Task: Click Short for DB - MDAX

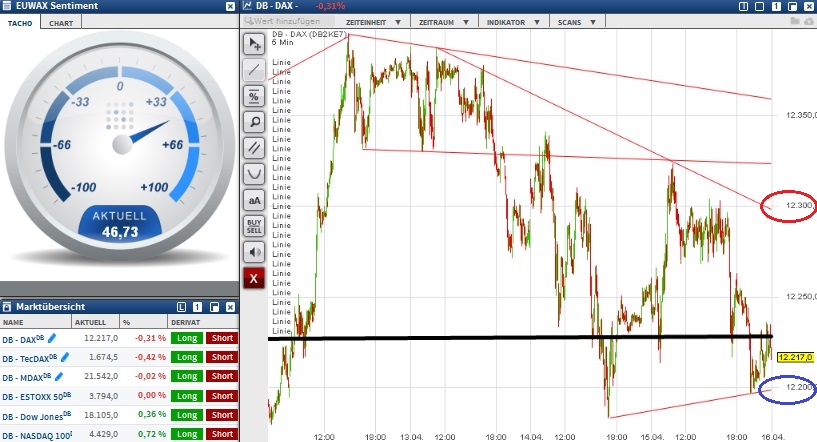Action: [222, 376]
